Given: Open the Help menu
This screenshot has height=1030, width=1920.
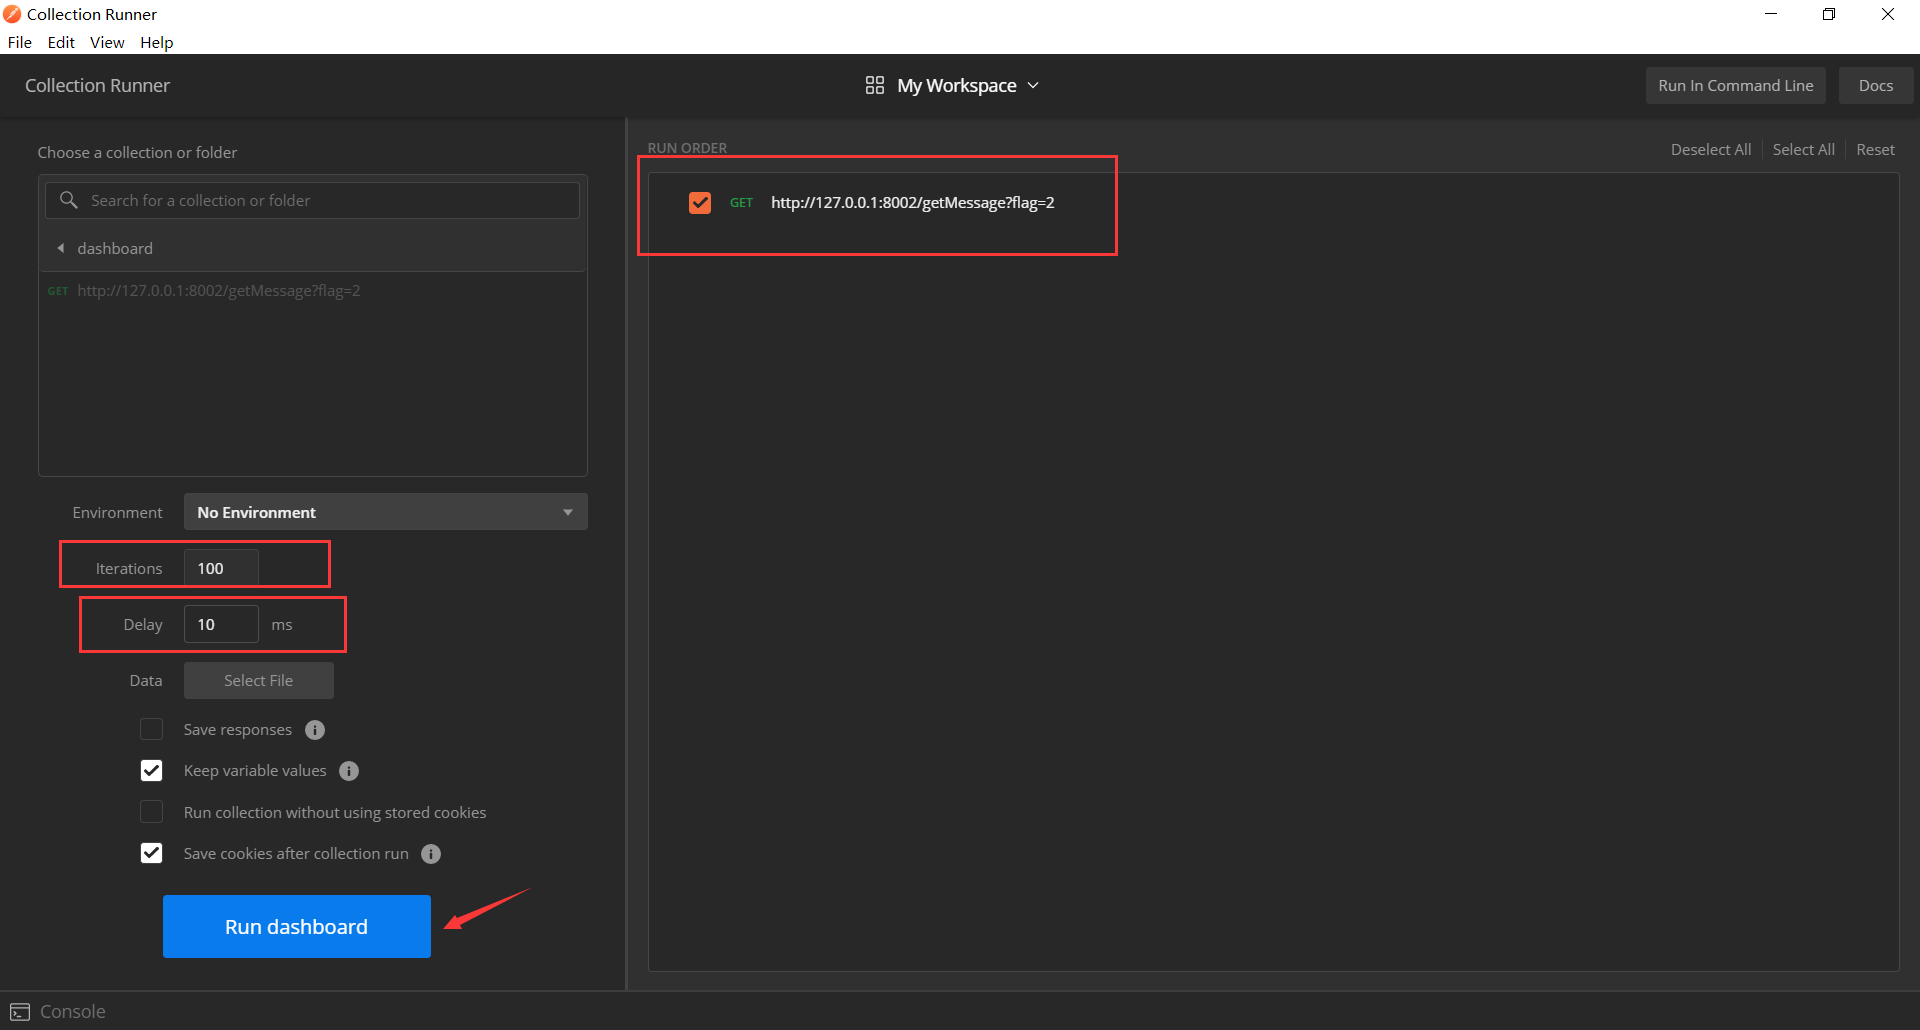Looking at the screenshot, I should point(156,42).
